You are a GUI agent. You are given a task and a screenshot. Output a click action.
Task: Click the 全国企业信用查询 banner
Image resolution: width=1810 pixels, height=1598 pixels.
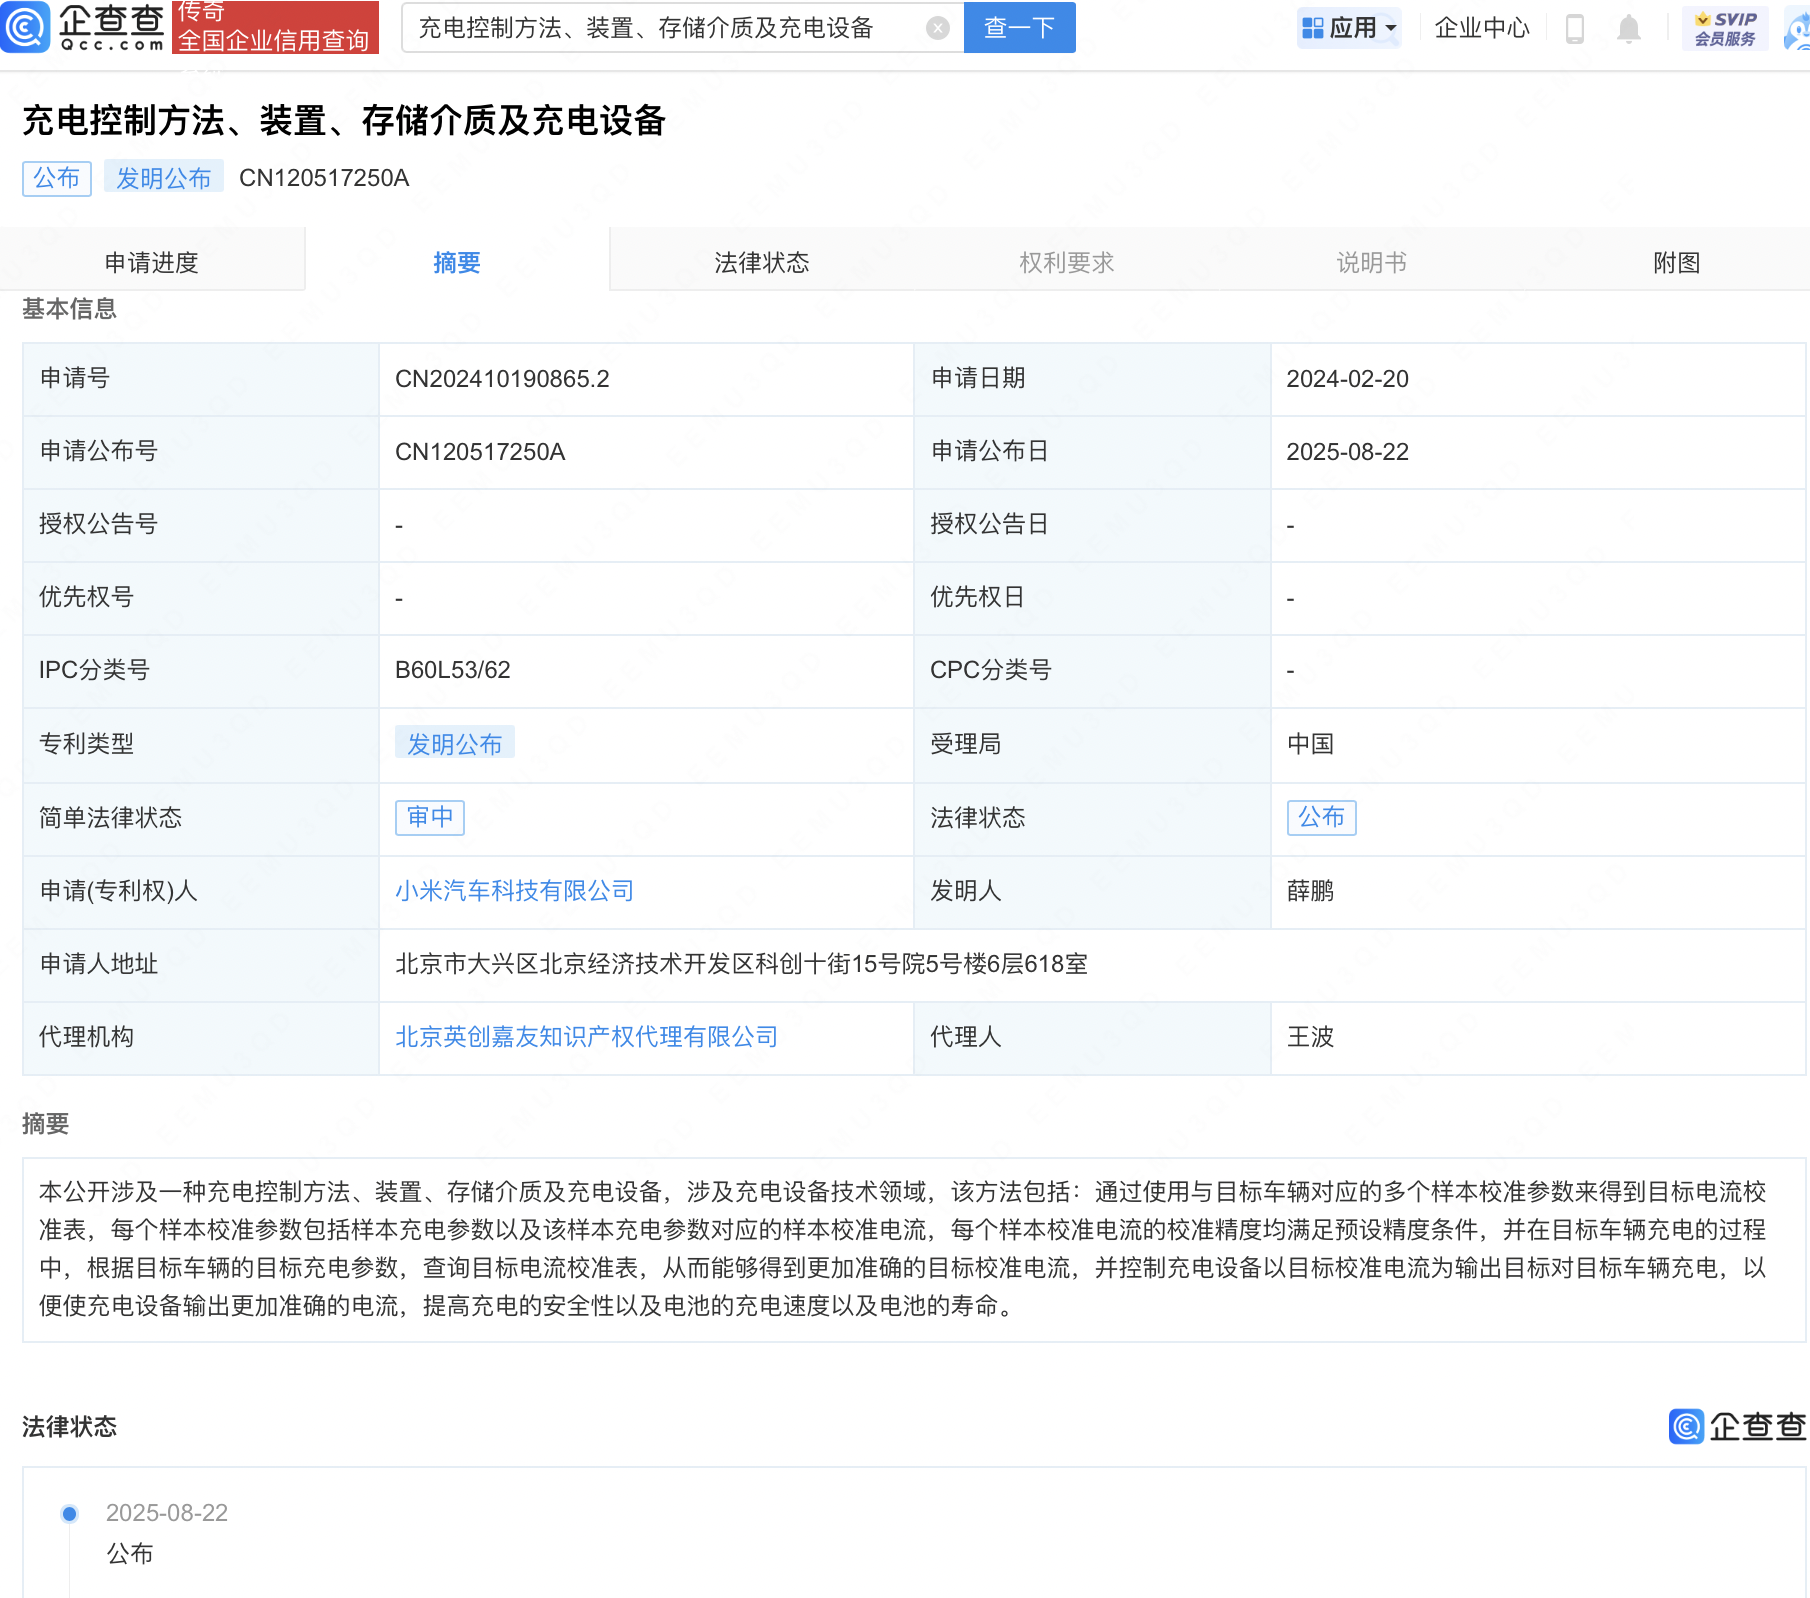275,27
